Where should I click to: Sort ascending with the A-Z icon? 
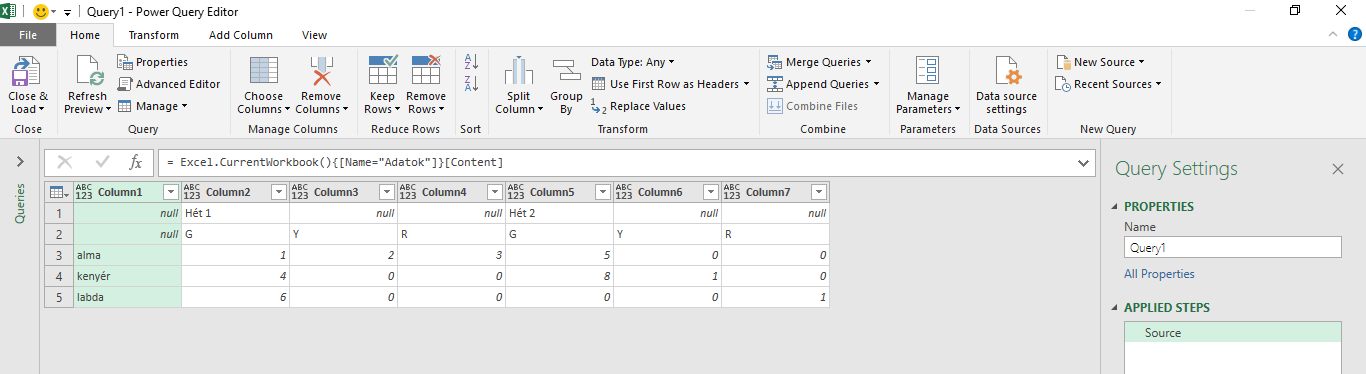click(472, 63)
